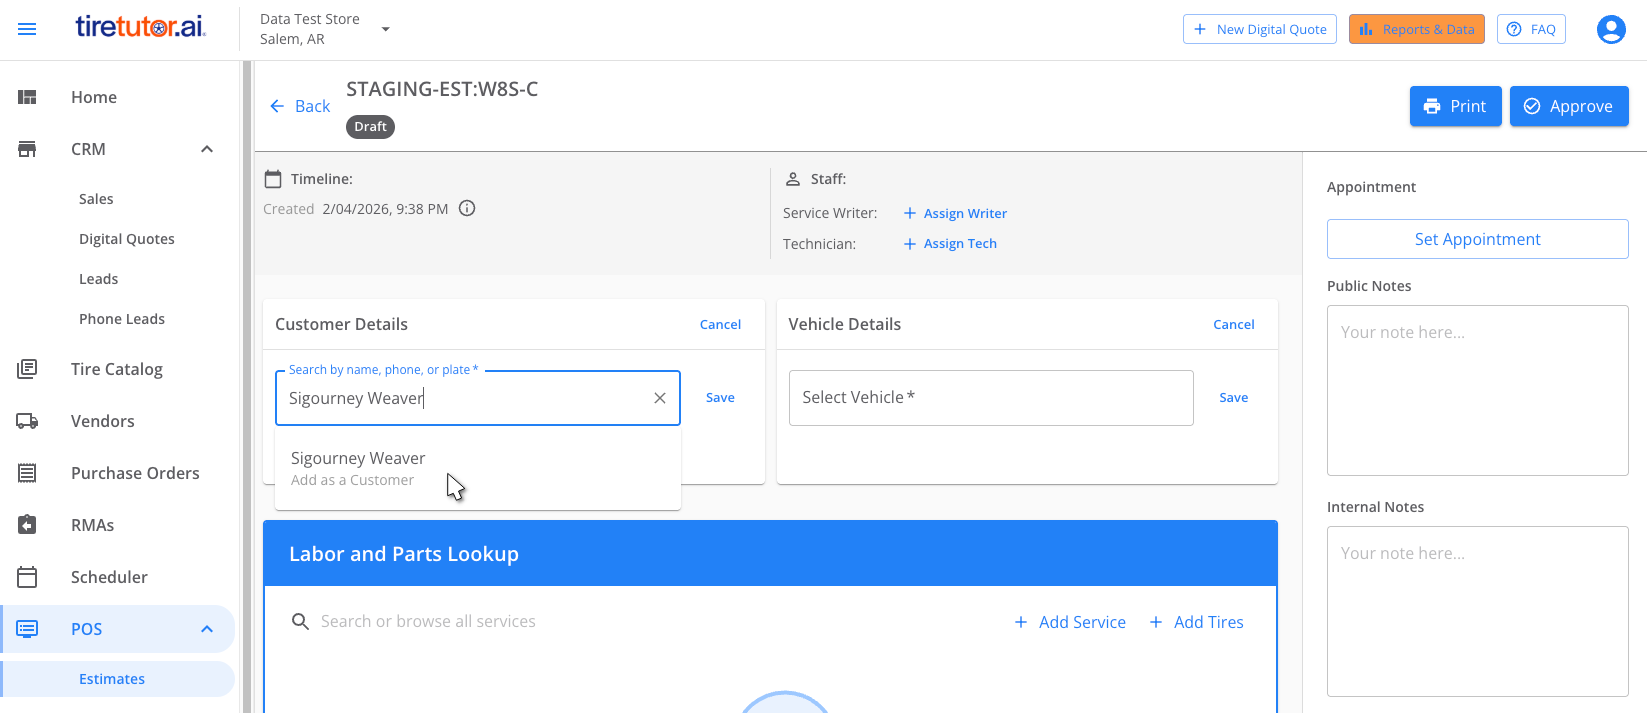The width and height of the screenshot is (1647, 713).
Task: Open the user account avatar menu
Action: 1611,29
